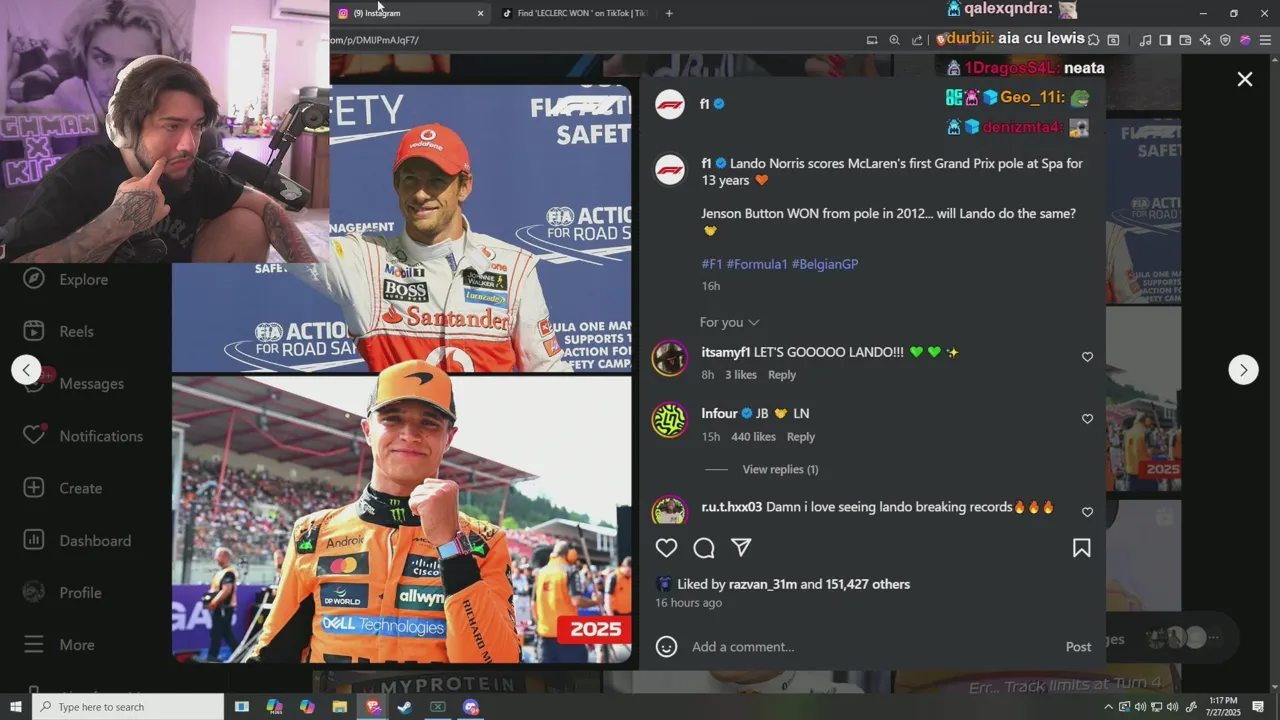Reply to lnfour's comment
This screenshot has width=1280, height=720.
pos(801,437)
